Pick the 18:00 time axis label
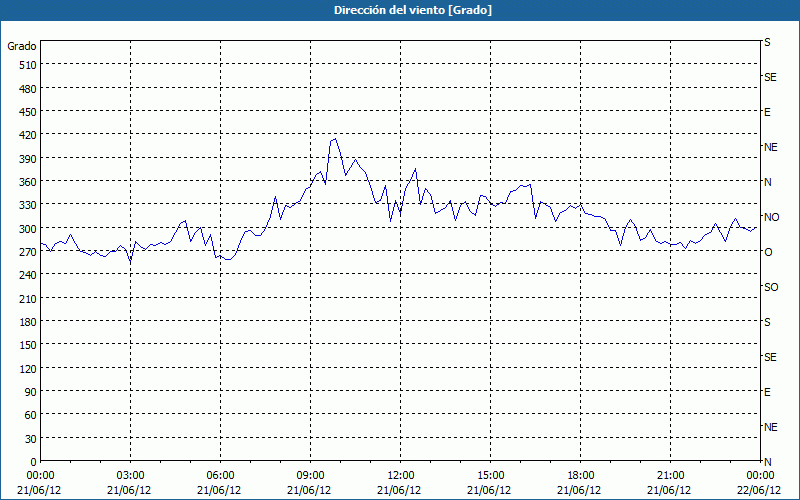Viewport: 800px width, 500px height. pyautogui.click(x=581, y=476)
